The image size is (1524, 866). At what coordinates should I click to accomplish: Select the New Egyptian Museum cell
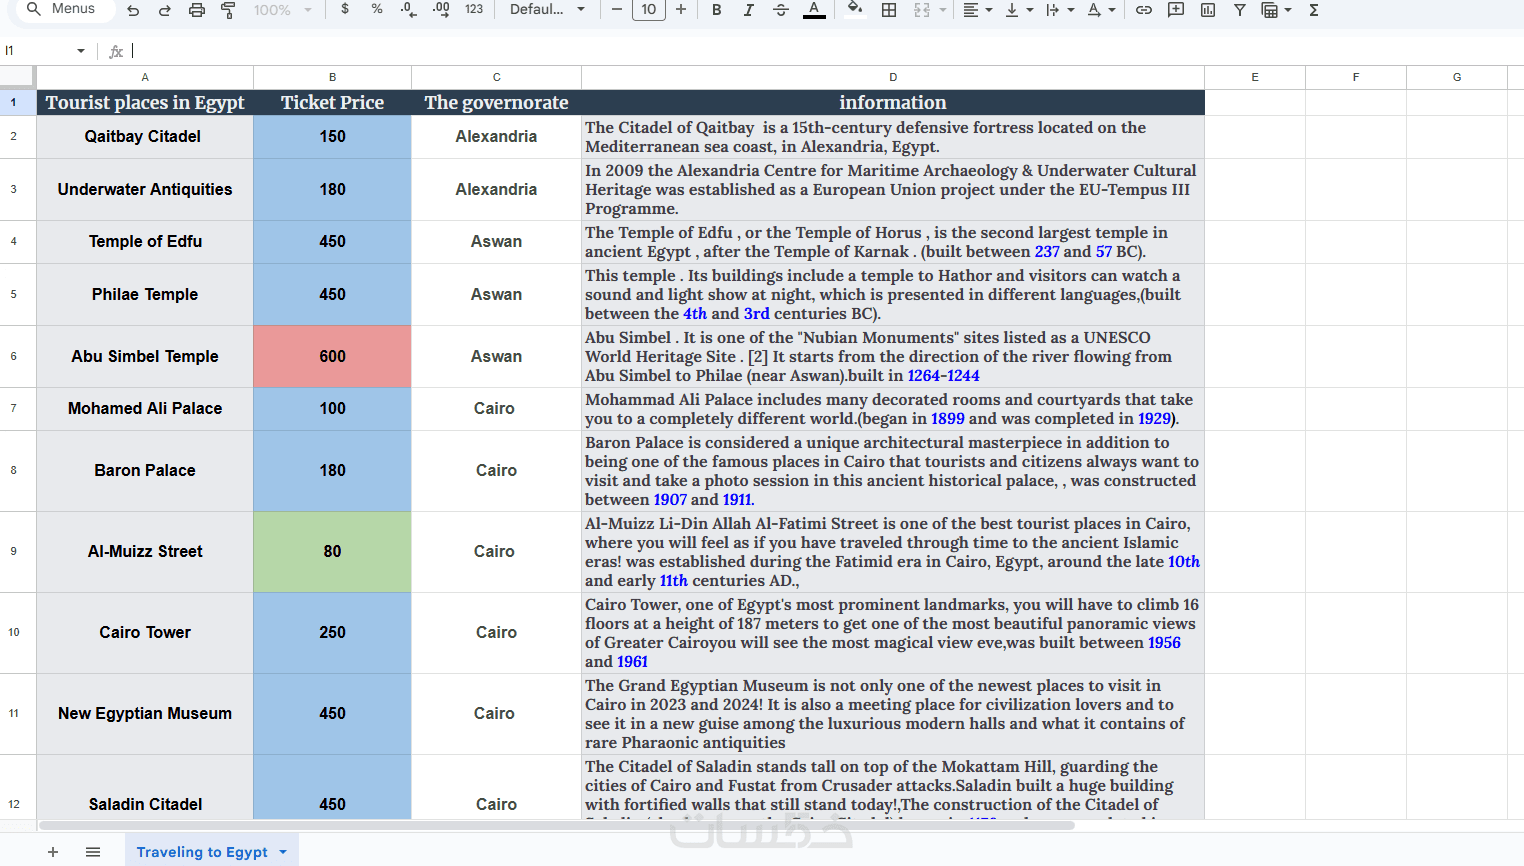[x=145, y=713]
